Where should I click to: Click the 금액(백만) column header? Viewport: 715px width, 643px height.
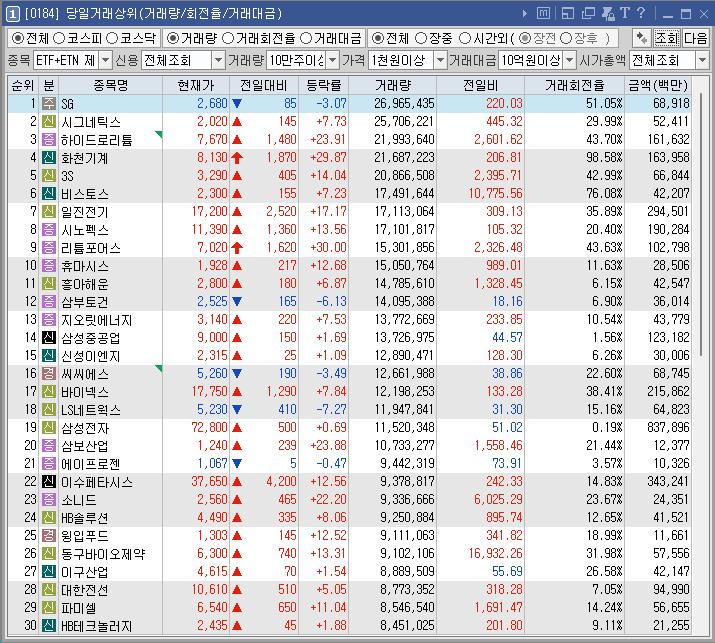pyautogui.click(x=658, y=85)
